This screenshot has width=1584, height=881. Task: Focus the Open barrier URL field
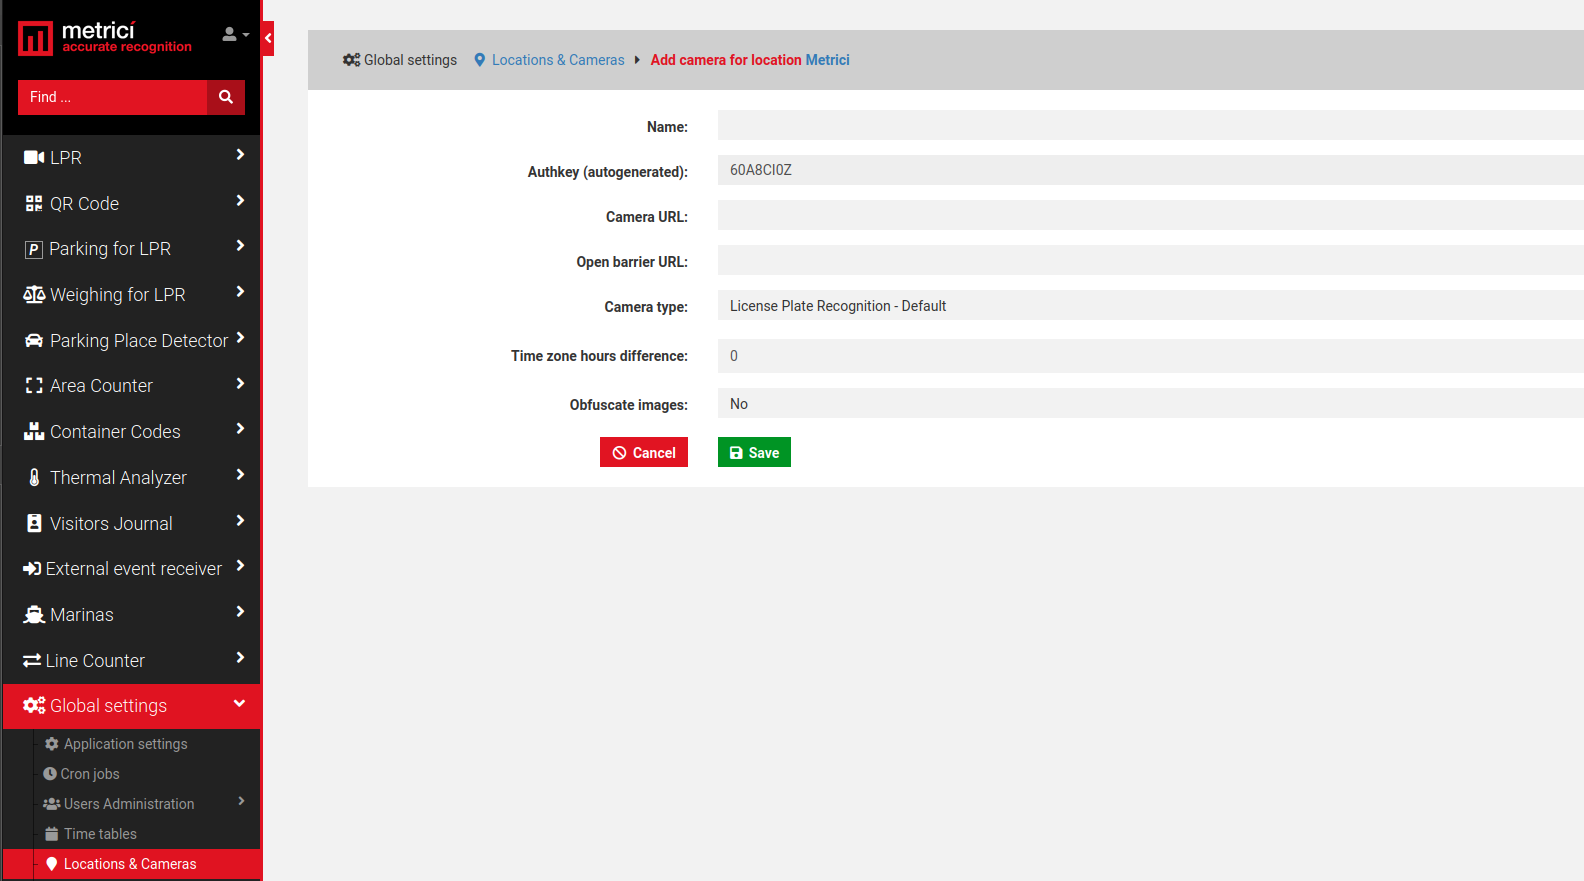[x=1150, y=260]
